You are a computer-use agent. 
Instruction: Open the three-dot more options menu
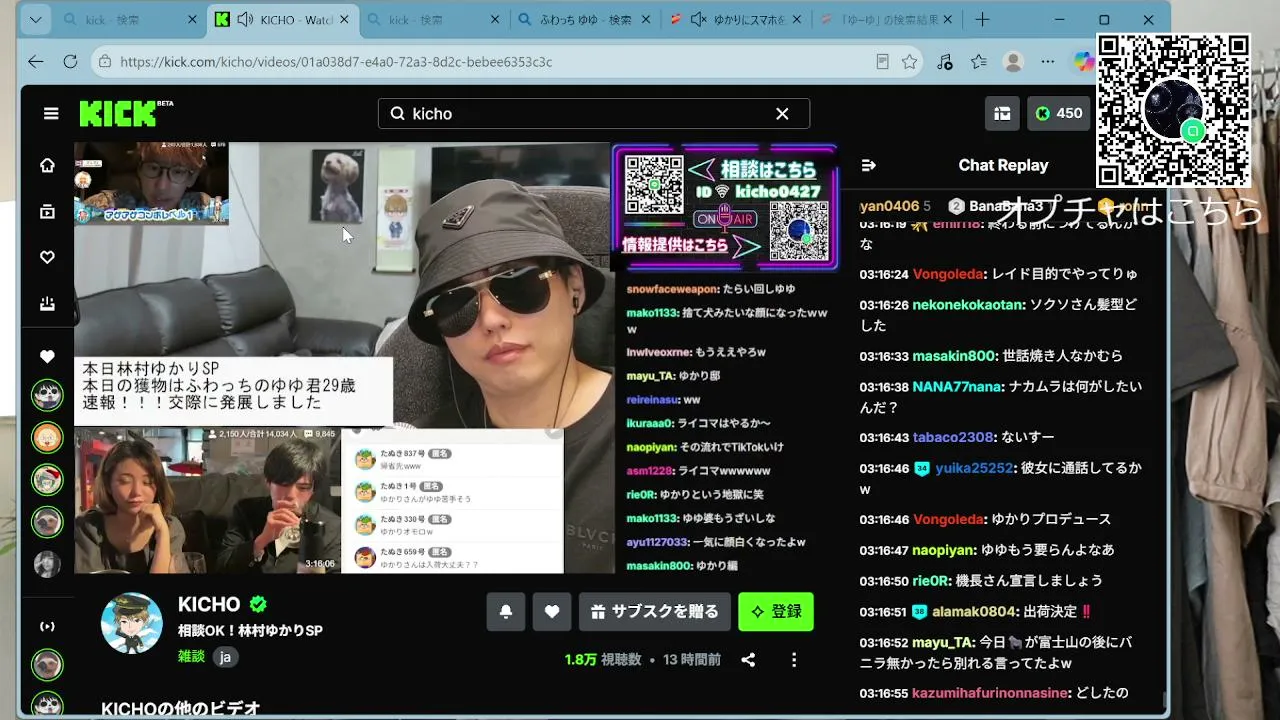tap(794, 660)
